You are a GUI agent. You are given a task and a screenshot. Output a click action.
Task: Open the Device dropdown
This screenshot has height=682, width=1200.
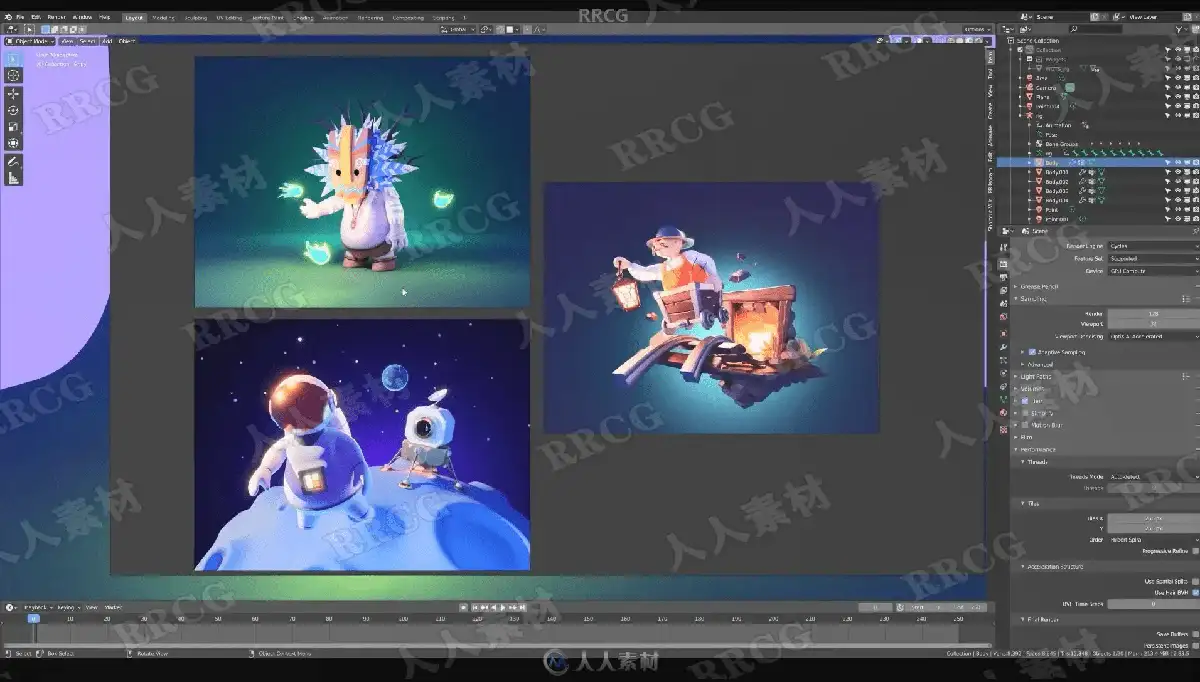click(x=1154, y=271)
